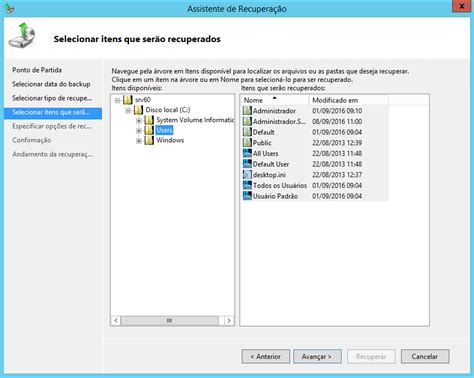Screen dimensions: 474x378
Task: Click date 22/08/2013 12:37
Action: point(337,175)
